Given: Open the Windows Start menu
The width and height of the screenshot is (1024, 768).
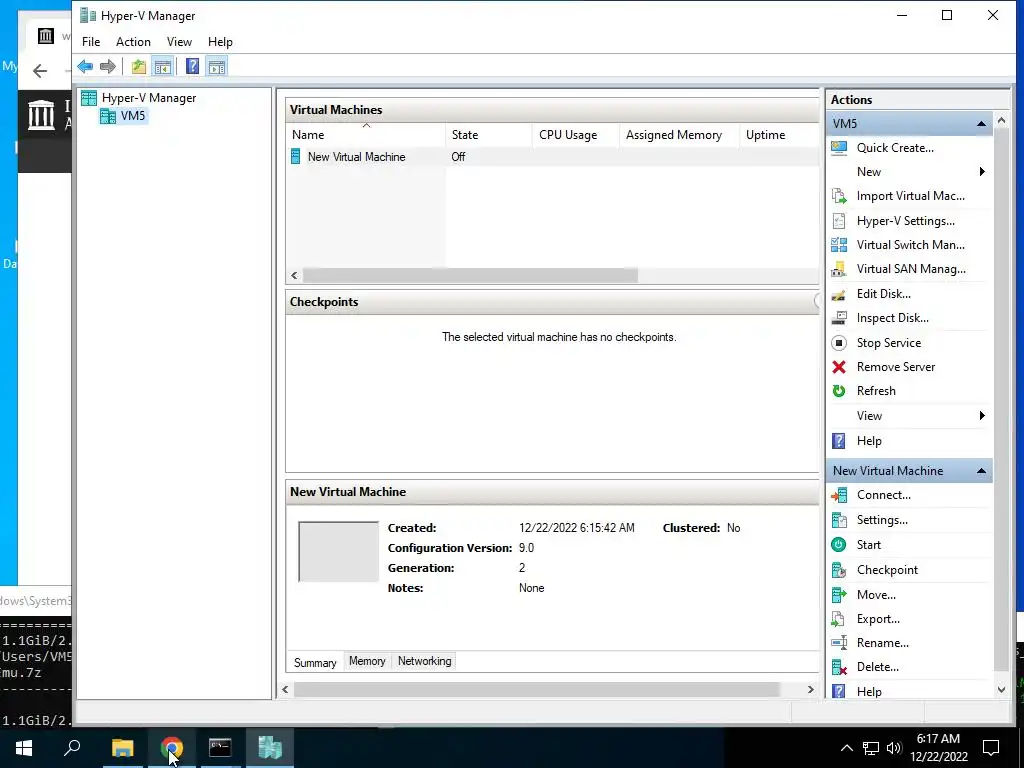Looking at the screenshot, I should pyautogui.click(x=24, y=748).
